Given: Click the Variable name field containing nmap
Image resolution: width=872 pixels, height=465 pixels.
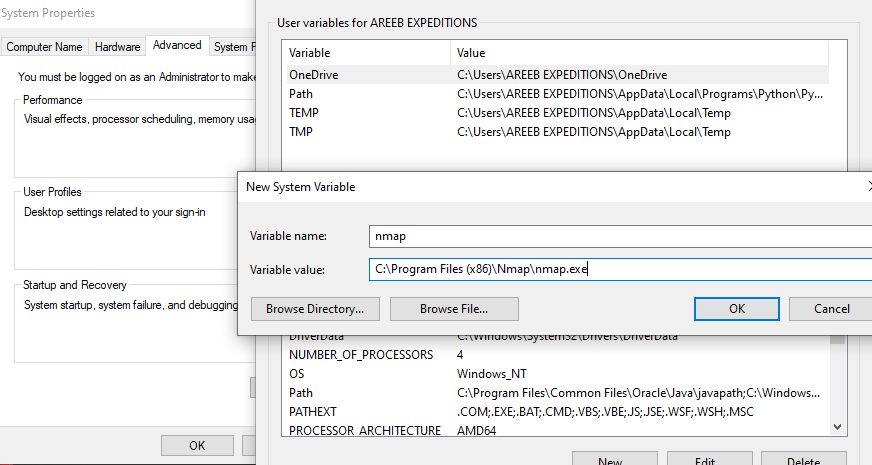Looking at the screenshot, I should (x=620, y=236).
